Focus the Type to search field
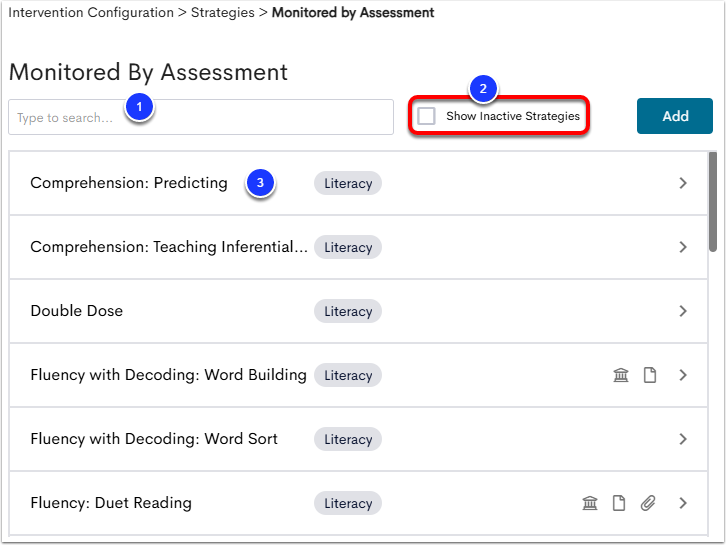 click(201, 117)
